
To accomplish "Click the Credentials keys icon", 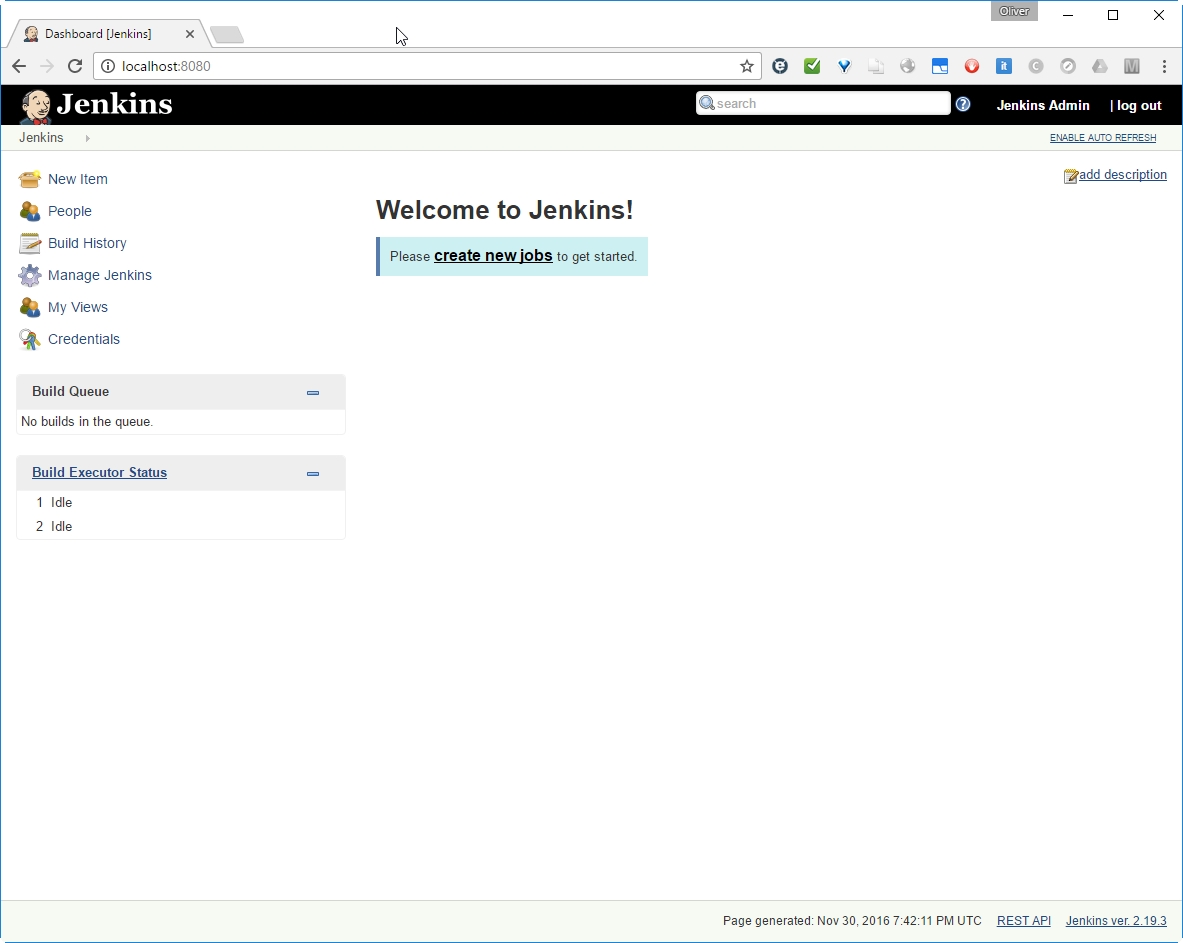I will pos(30,339).
